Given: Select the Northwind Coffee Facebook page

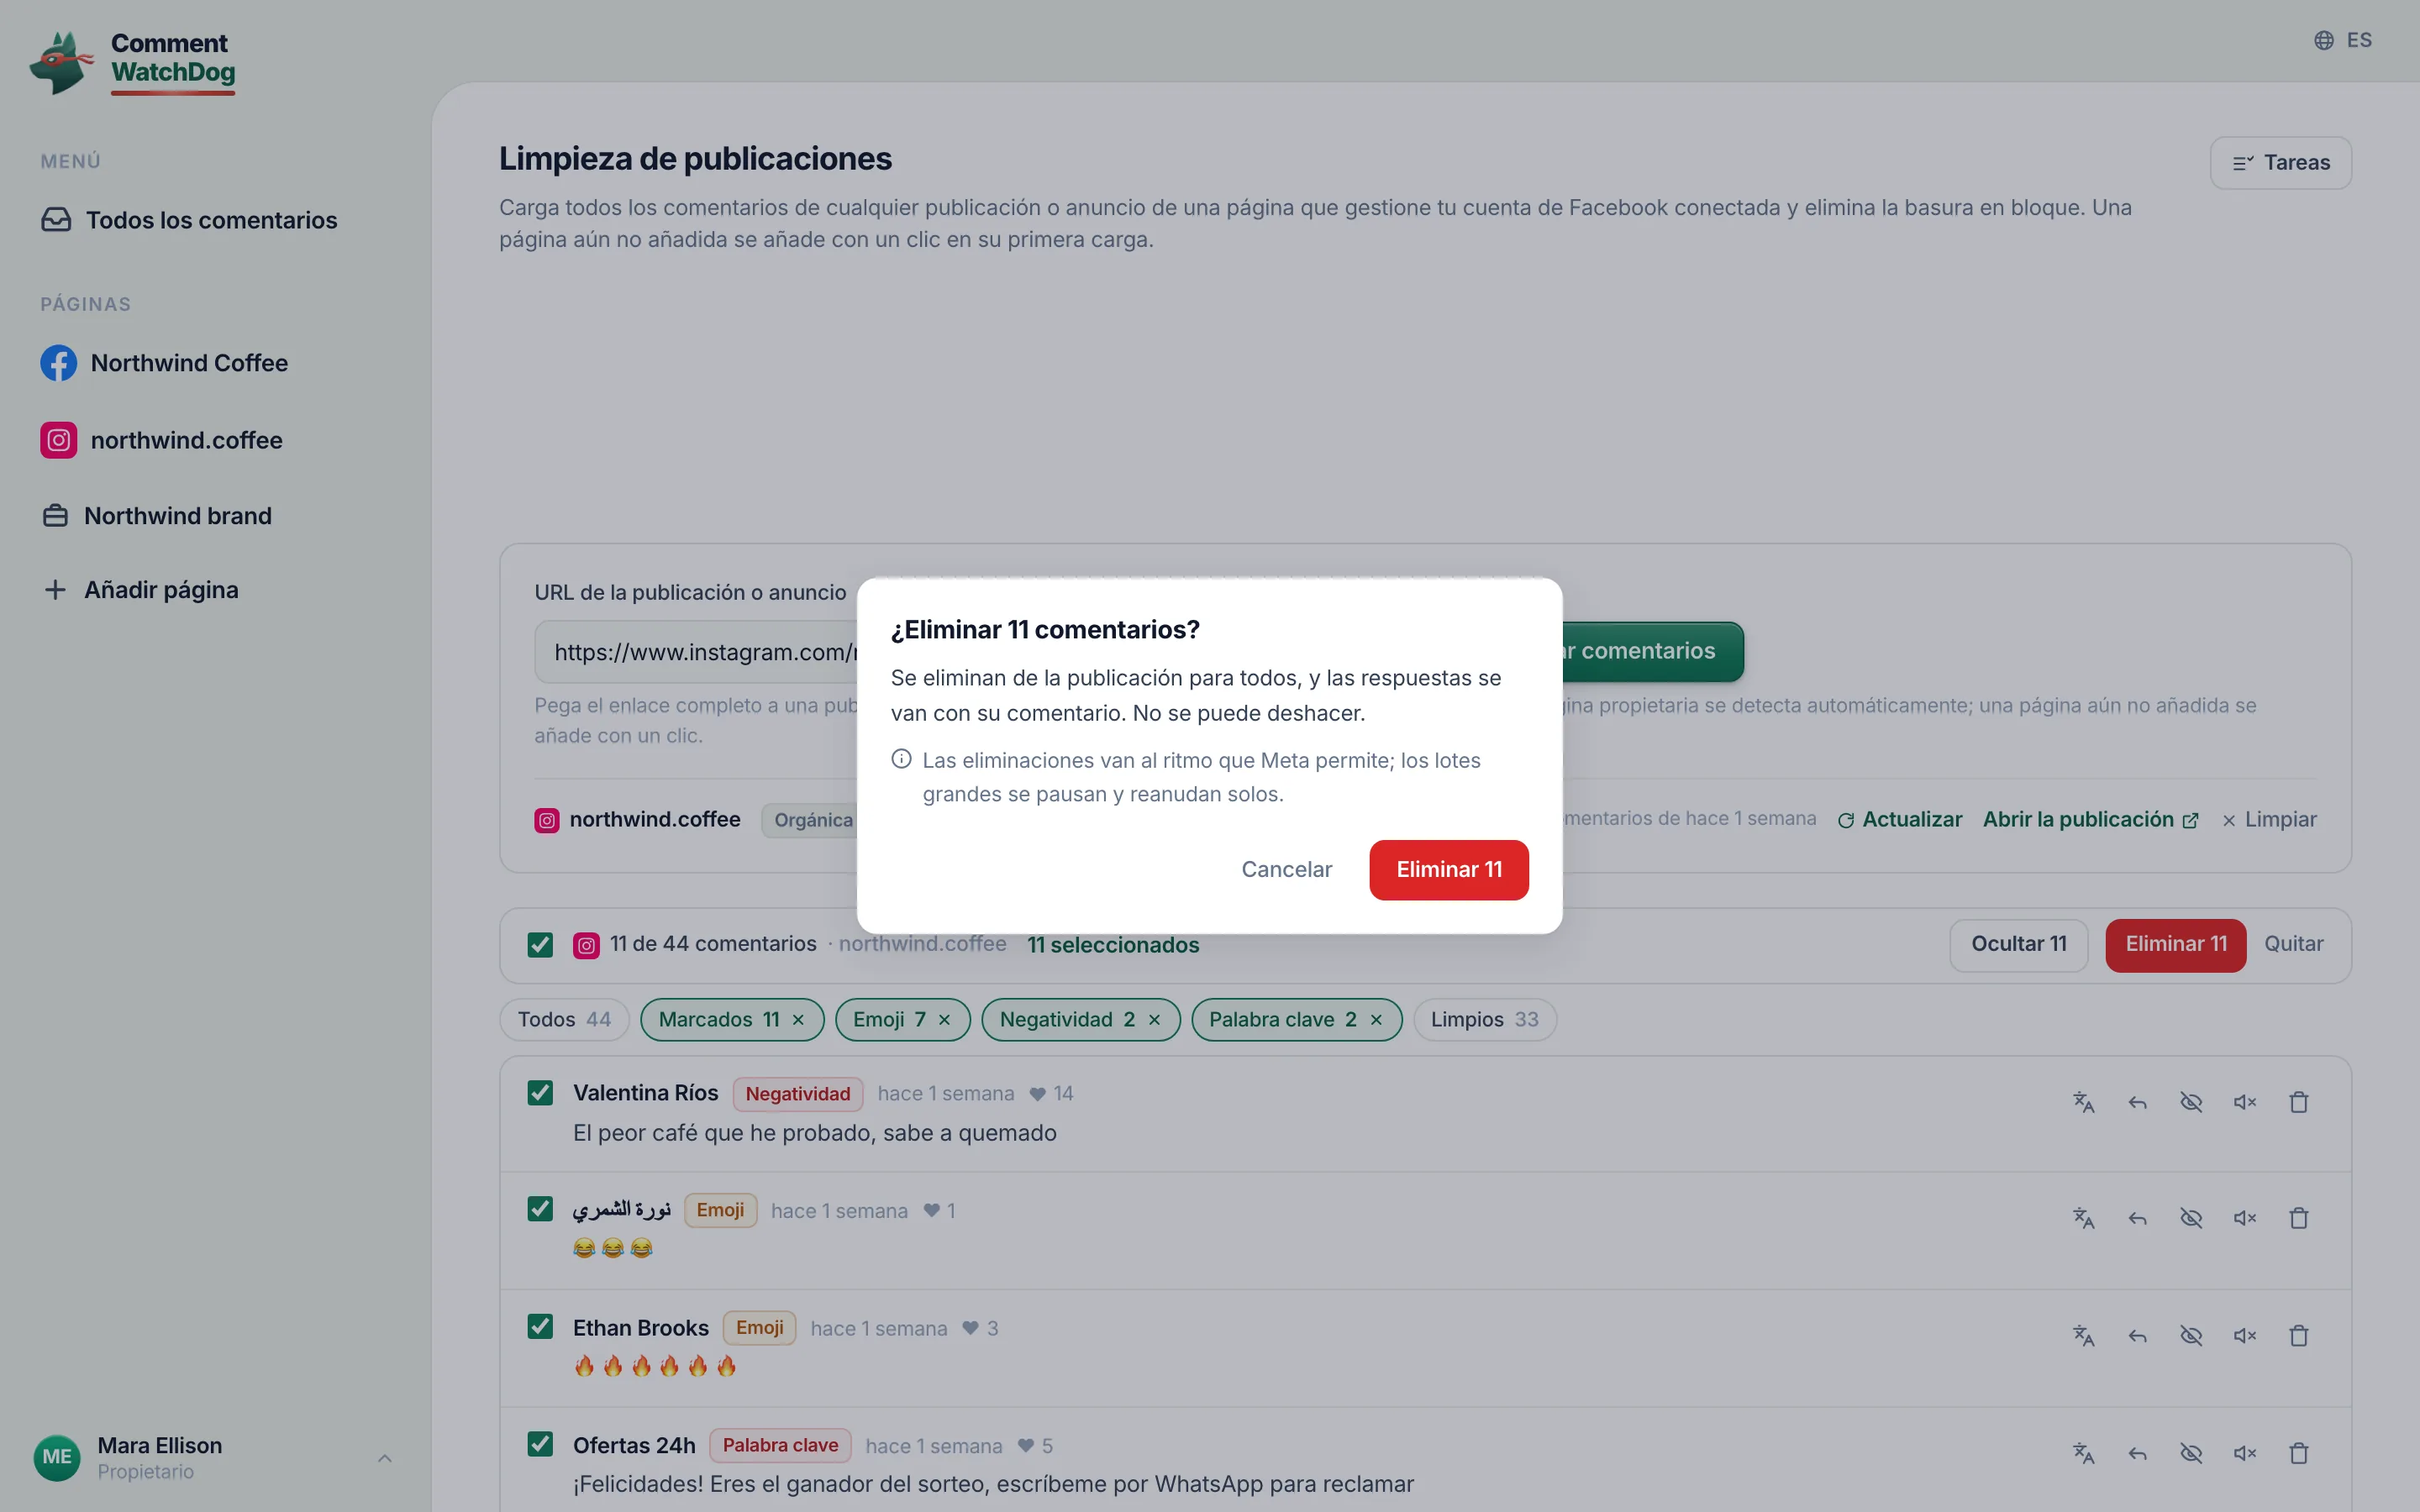Looking at the screenshot, I should (165, 363).
